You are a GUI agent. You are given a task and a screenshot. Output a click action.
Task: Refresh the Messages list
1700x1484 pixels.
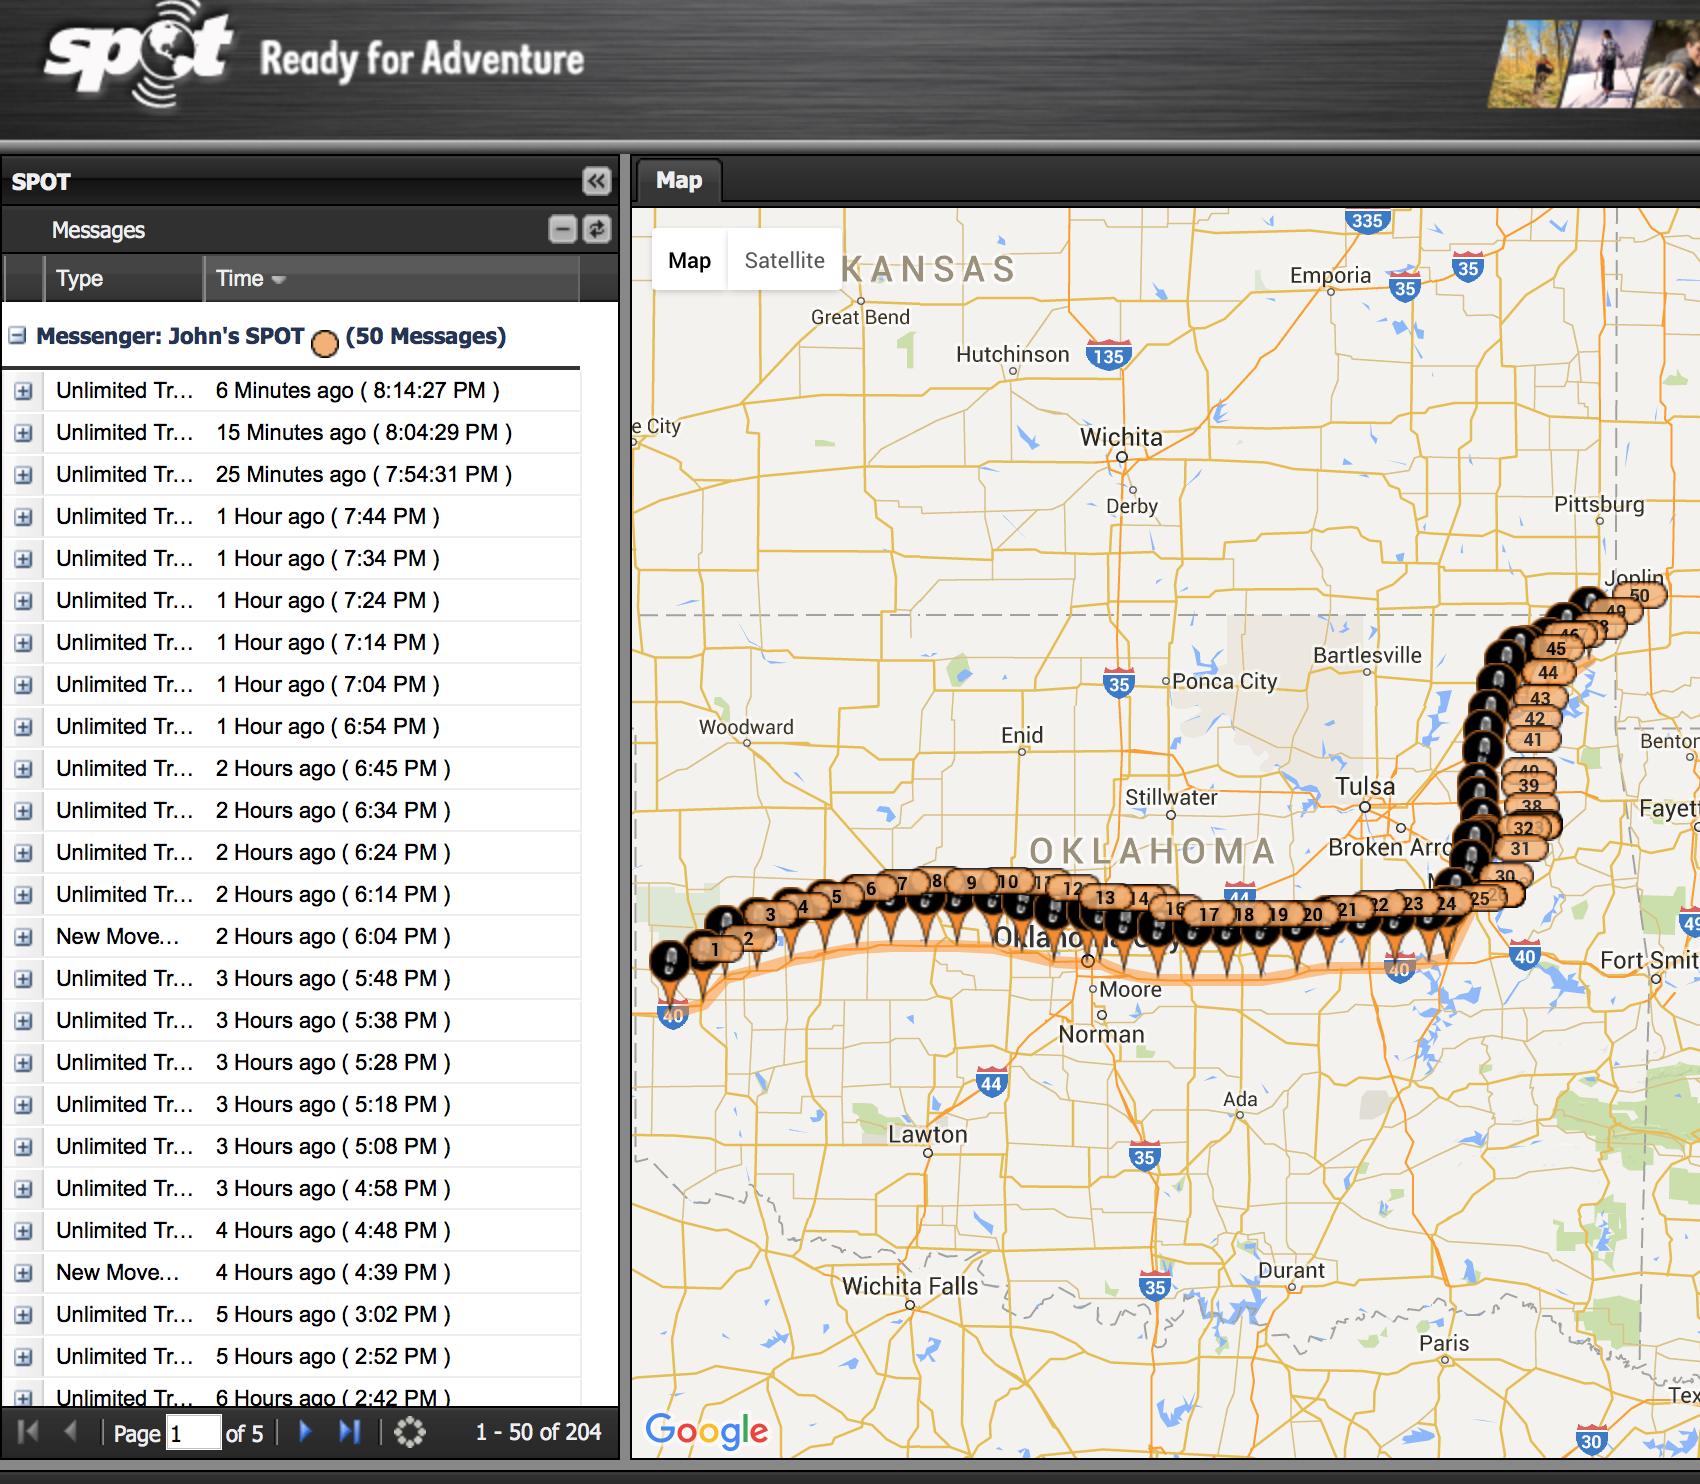(x=597, y=230)
